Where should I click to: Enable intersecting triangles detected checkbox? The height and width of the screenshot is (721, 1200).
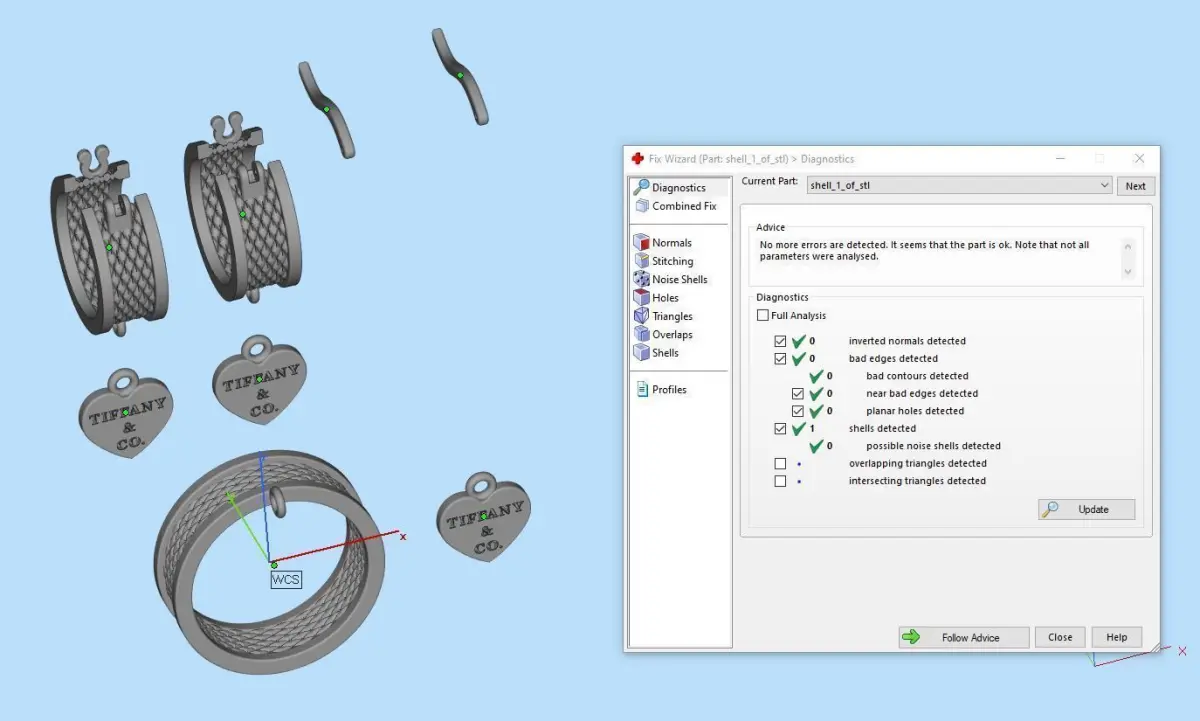tap(781, 481)
